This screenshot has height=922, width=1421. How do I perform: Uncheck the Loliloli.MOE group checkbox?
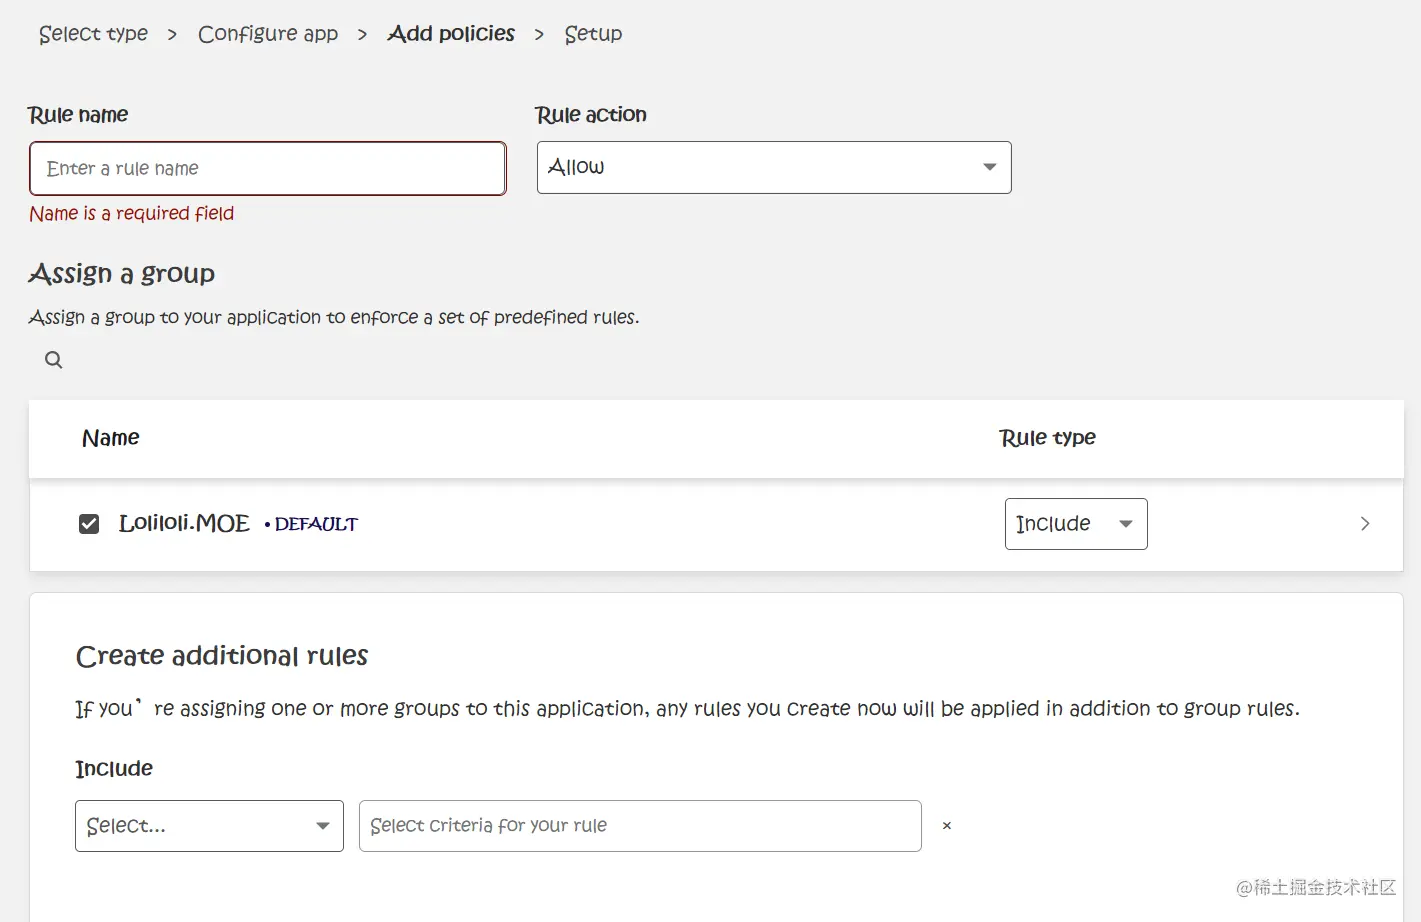pos(89,524)
